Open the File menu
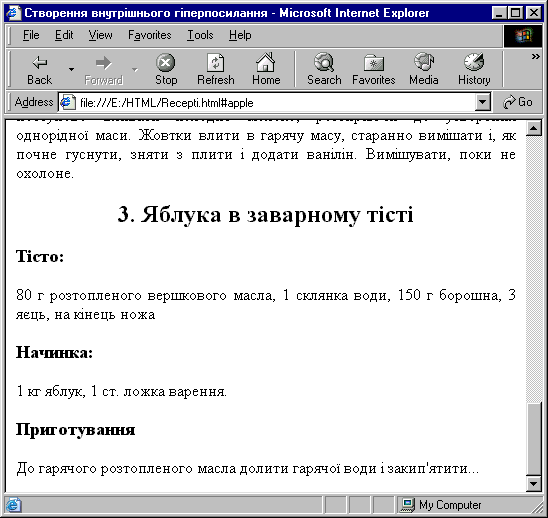This screenshot has width=548, height=518. [x=31, y=35]
